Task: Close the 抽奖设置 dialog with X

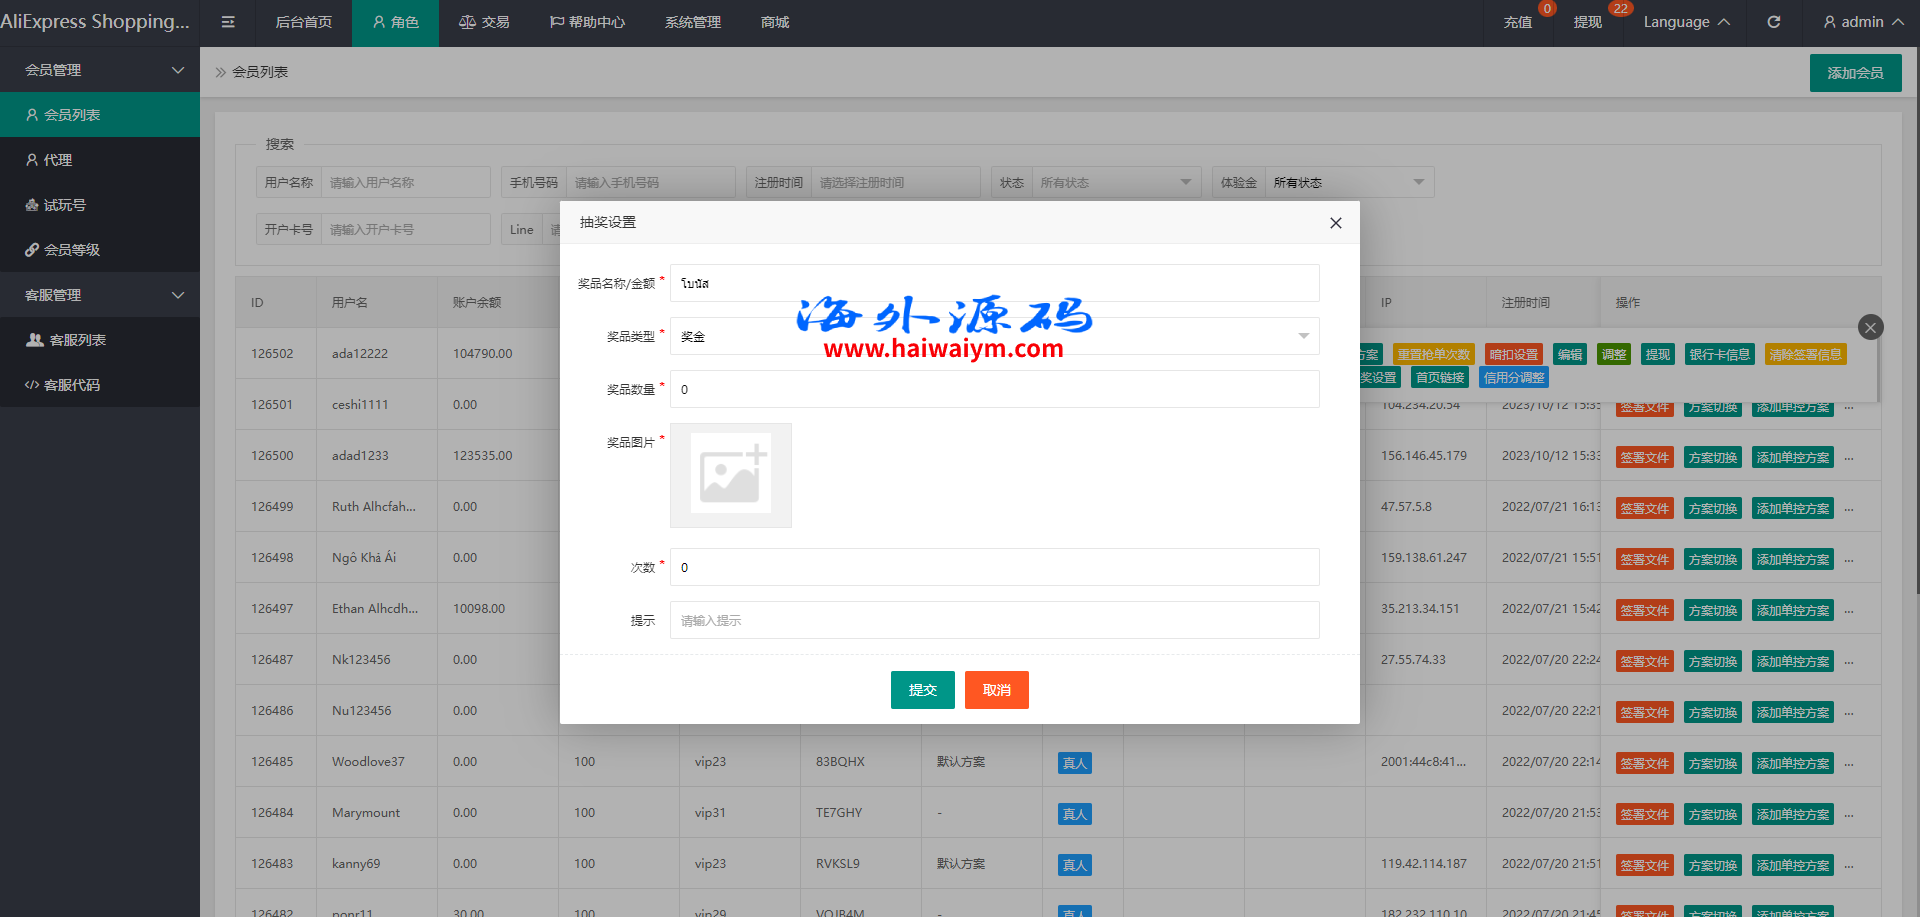Action: [x=1335, y=223]
